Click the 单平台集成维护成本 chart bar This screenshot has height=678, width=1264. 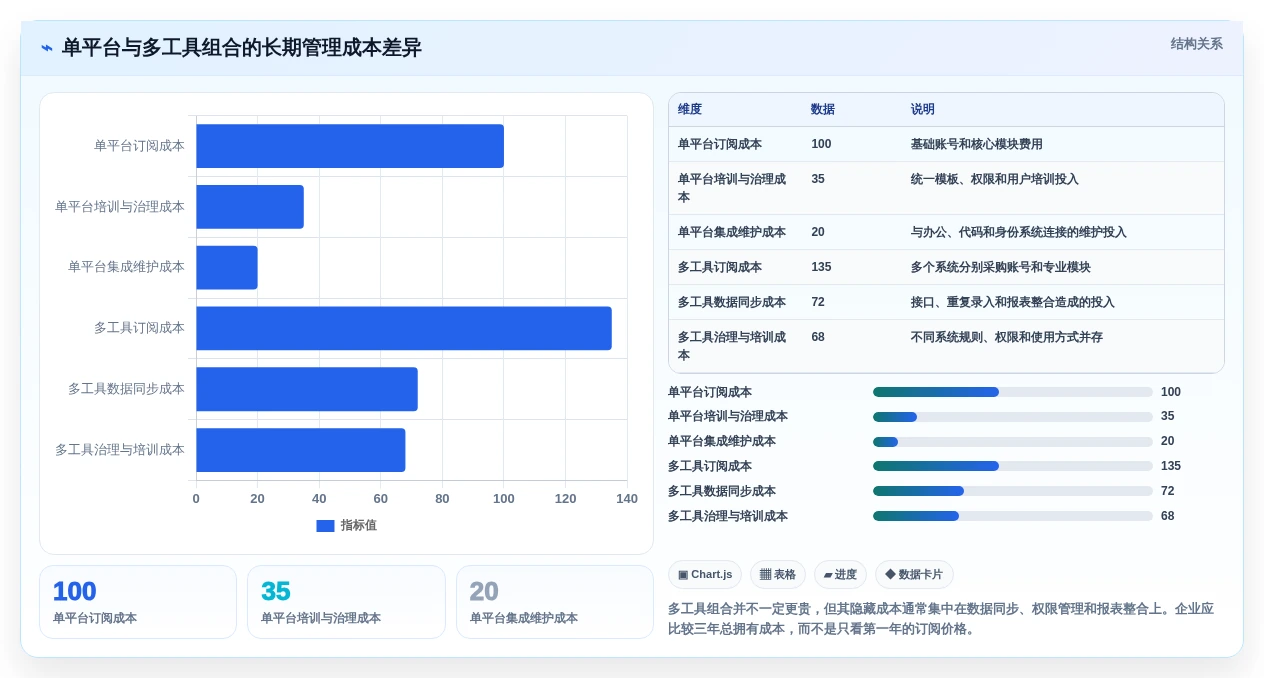click(x=227, y=268)
